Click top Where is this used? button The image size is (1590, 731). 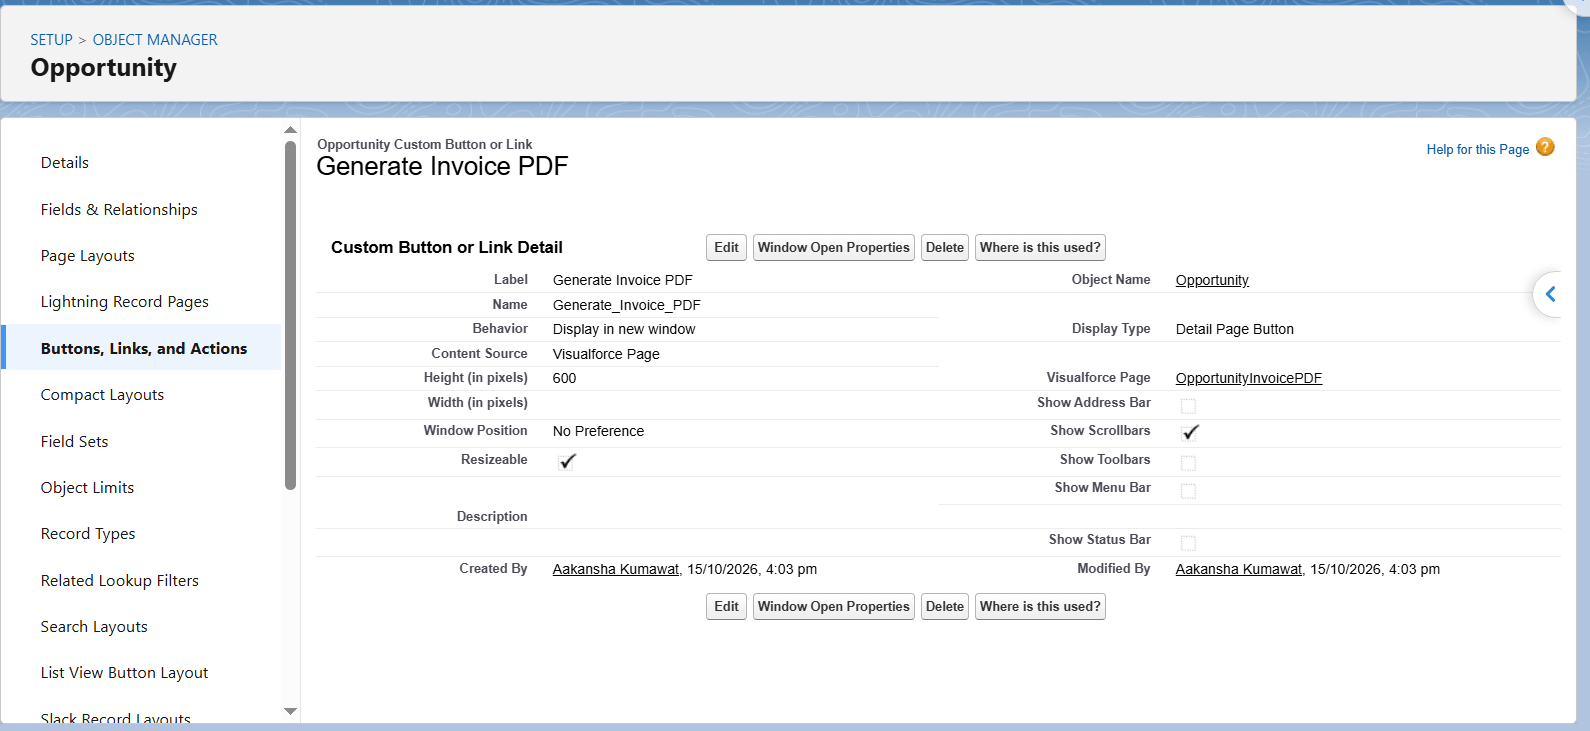(1040, 247)
